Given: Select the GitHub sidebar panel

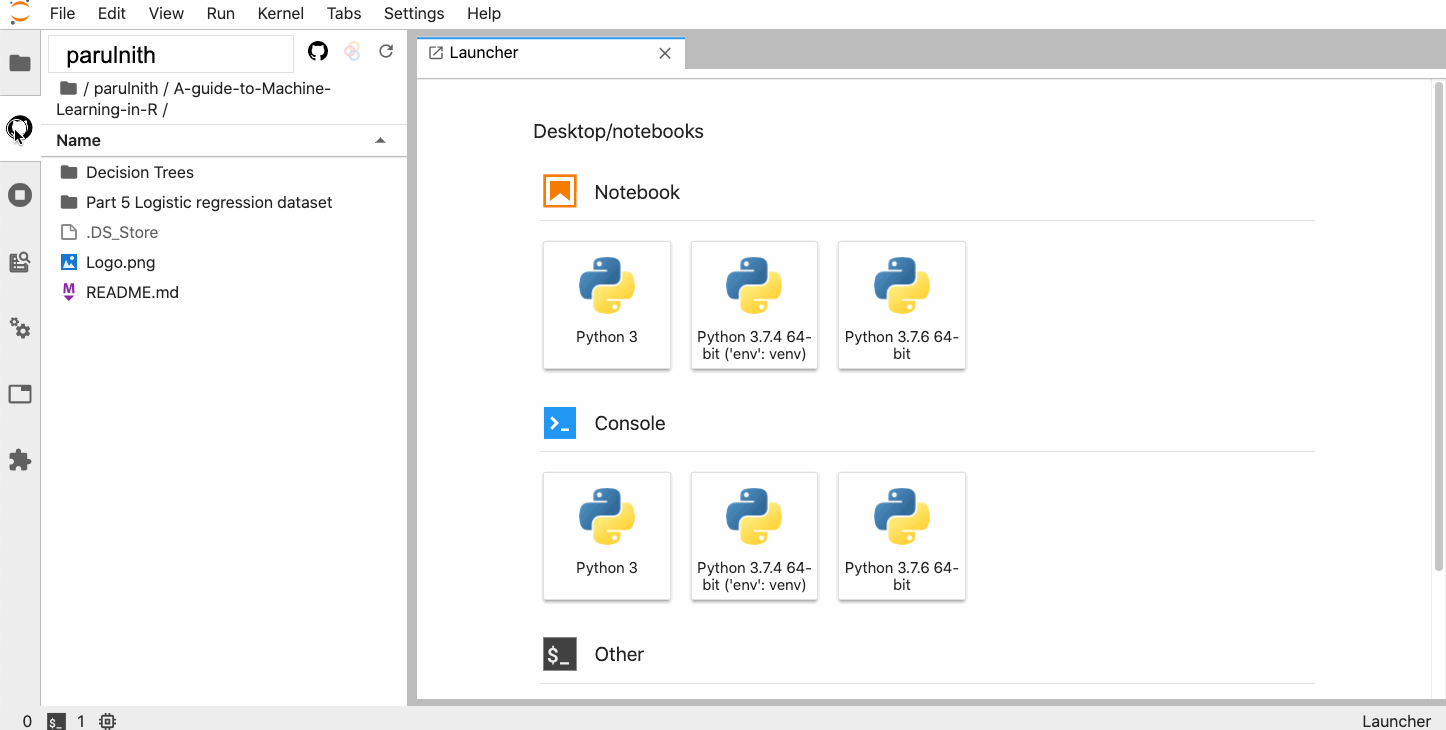Looking at the screenshot, I should (x=20, y=128).
